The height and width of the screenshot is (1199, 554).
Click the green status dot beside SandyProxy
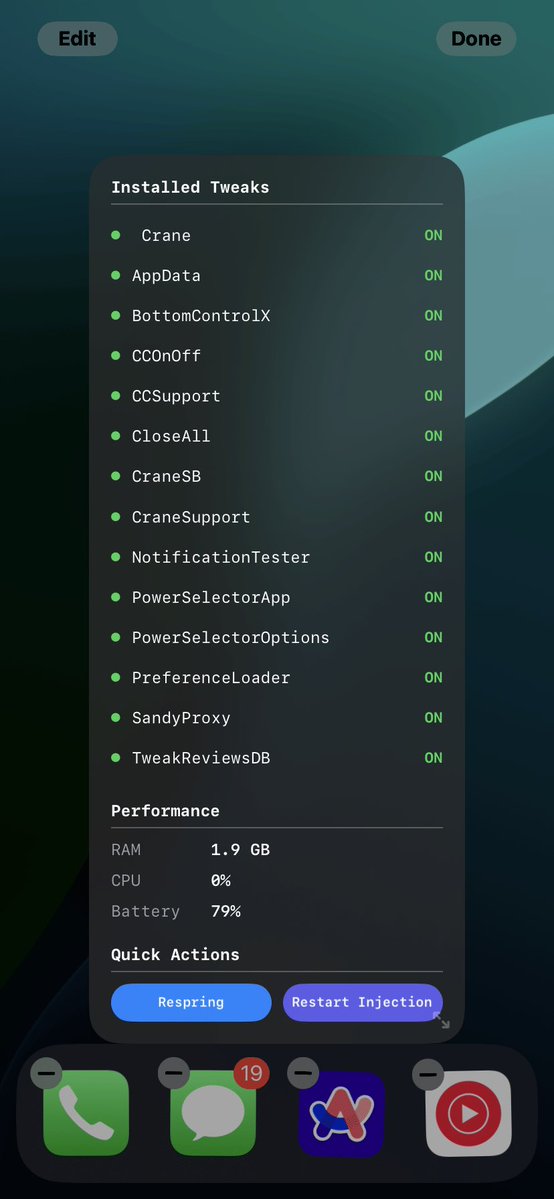116,717
